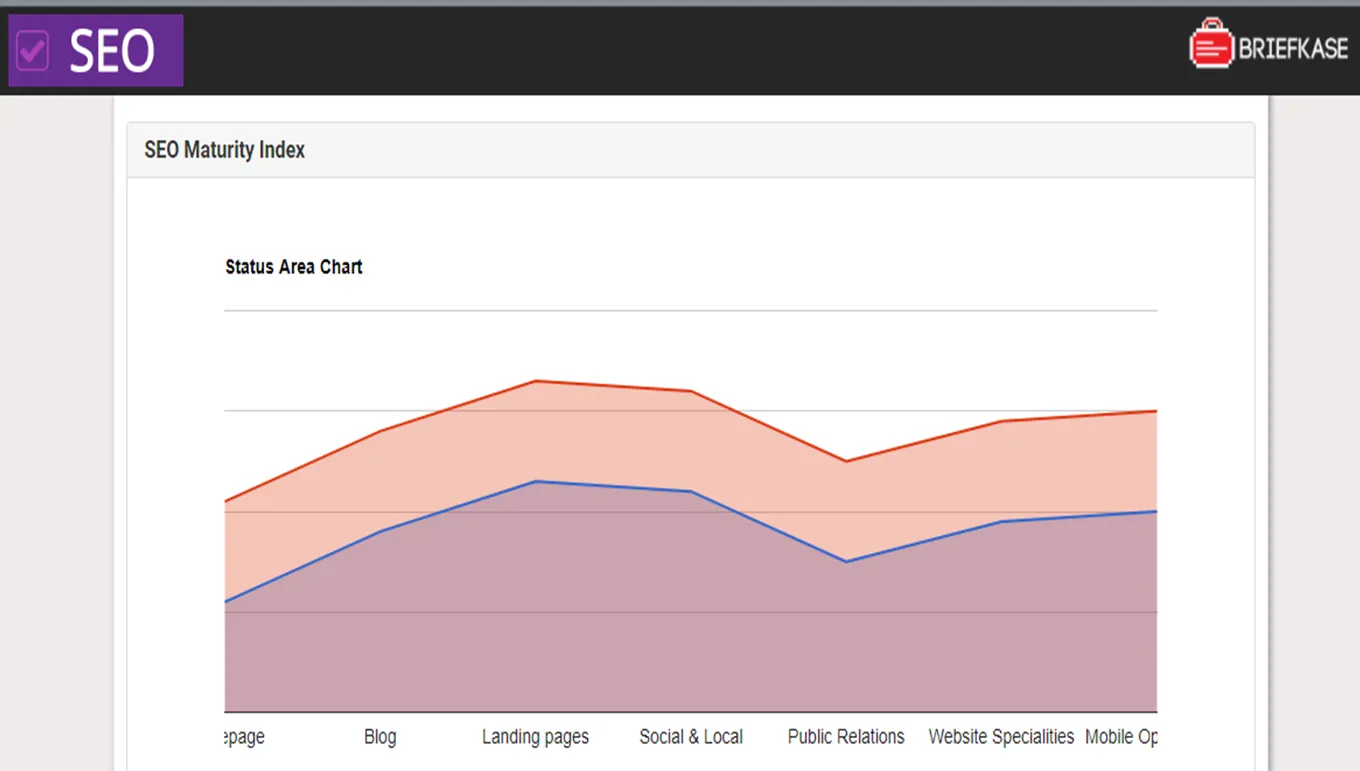Click the Social & Local axis label
1360x771 pixels.
691,737
